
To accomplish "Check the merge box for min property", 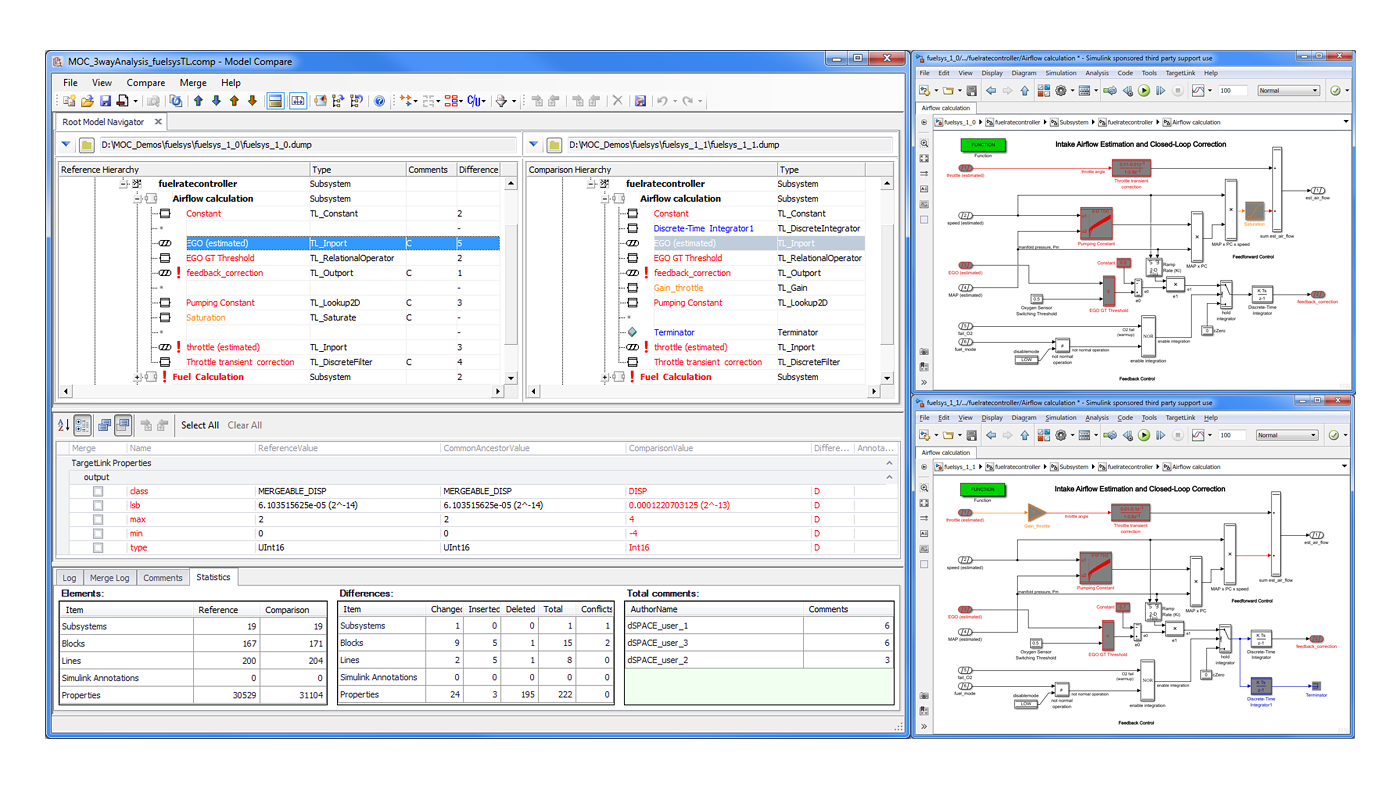I will click(98, 533).
